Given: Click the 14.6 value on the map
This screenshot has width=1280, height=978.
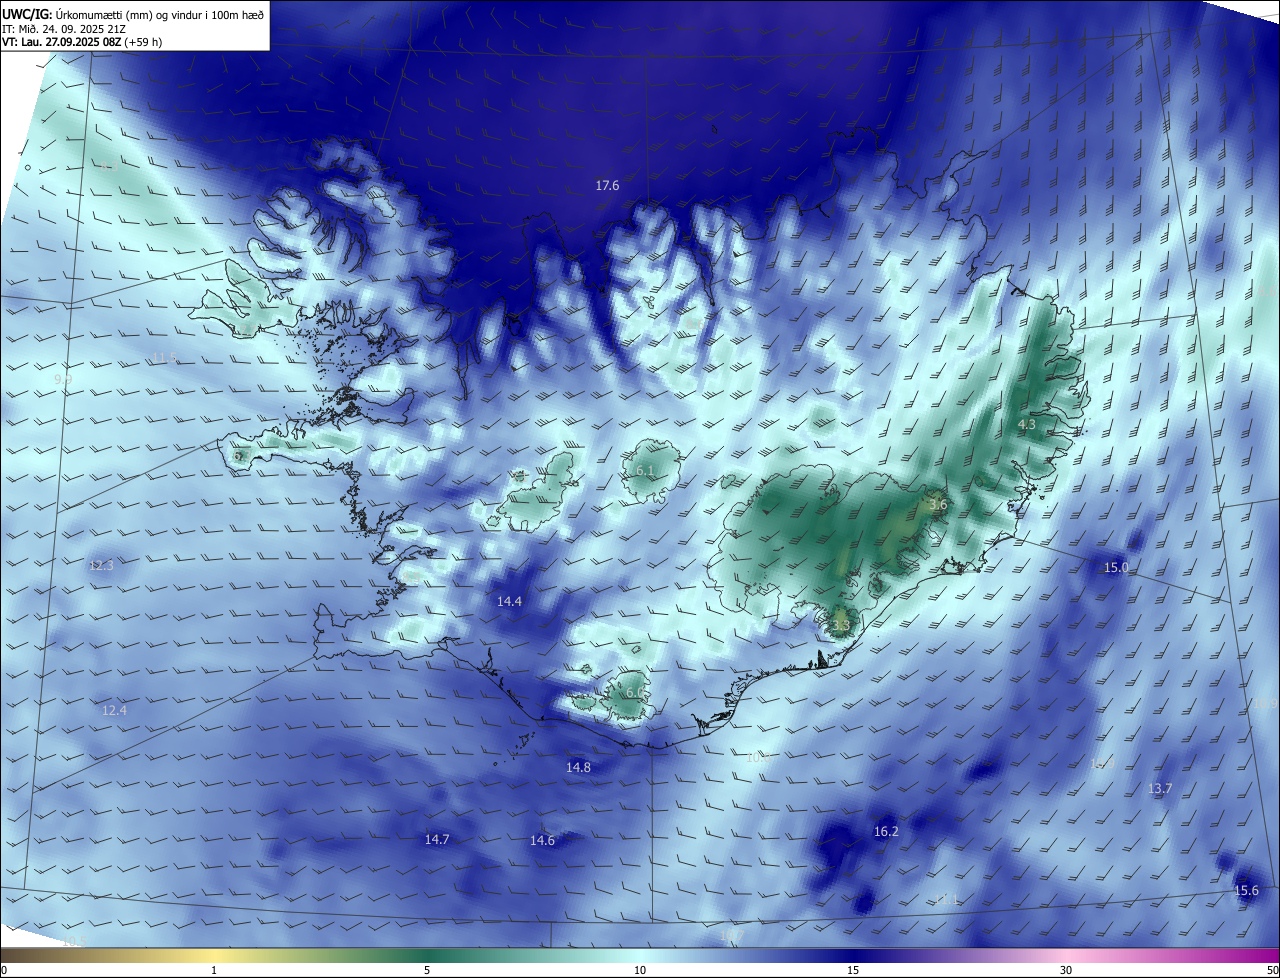Looking at the screenshot, I should point(542,841).
